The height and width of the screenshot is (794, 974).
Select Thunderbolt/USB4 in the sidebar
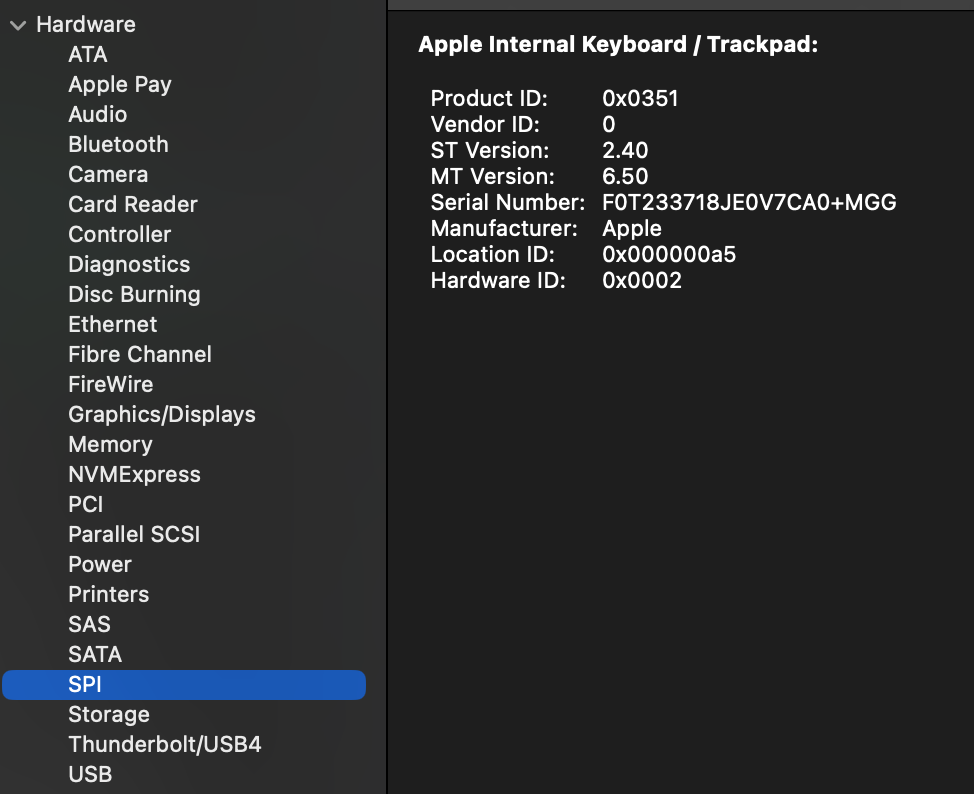click(164, 745)
